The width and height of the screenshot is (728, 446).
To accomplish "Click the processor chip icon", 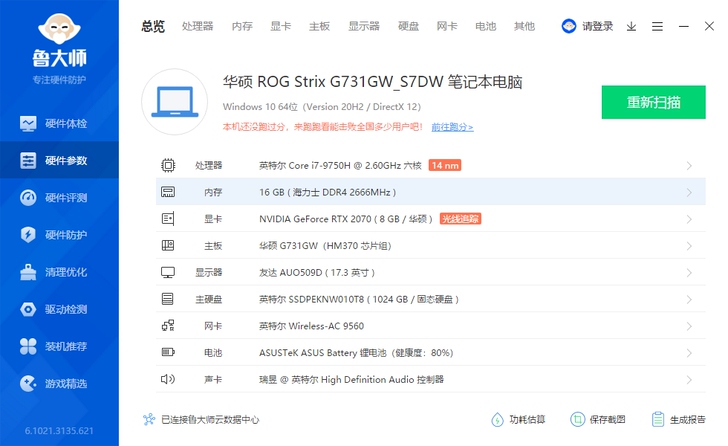I will point(168,165).
